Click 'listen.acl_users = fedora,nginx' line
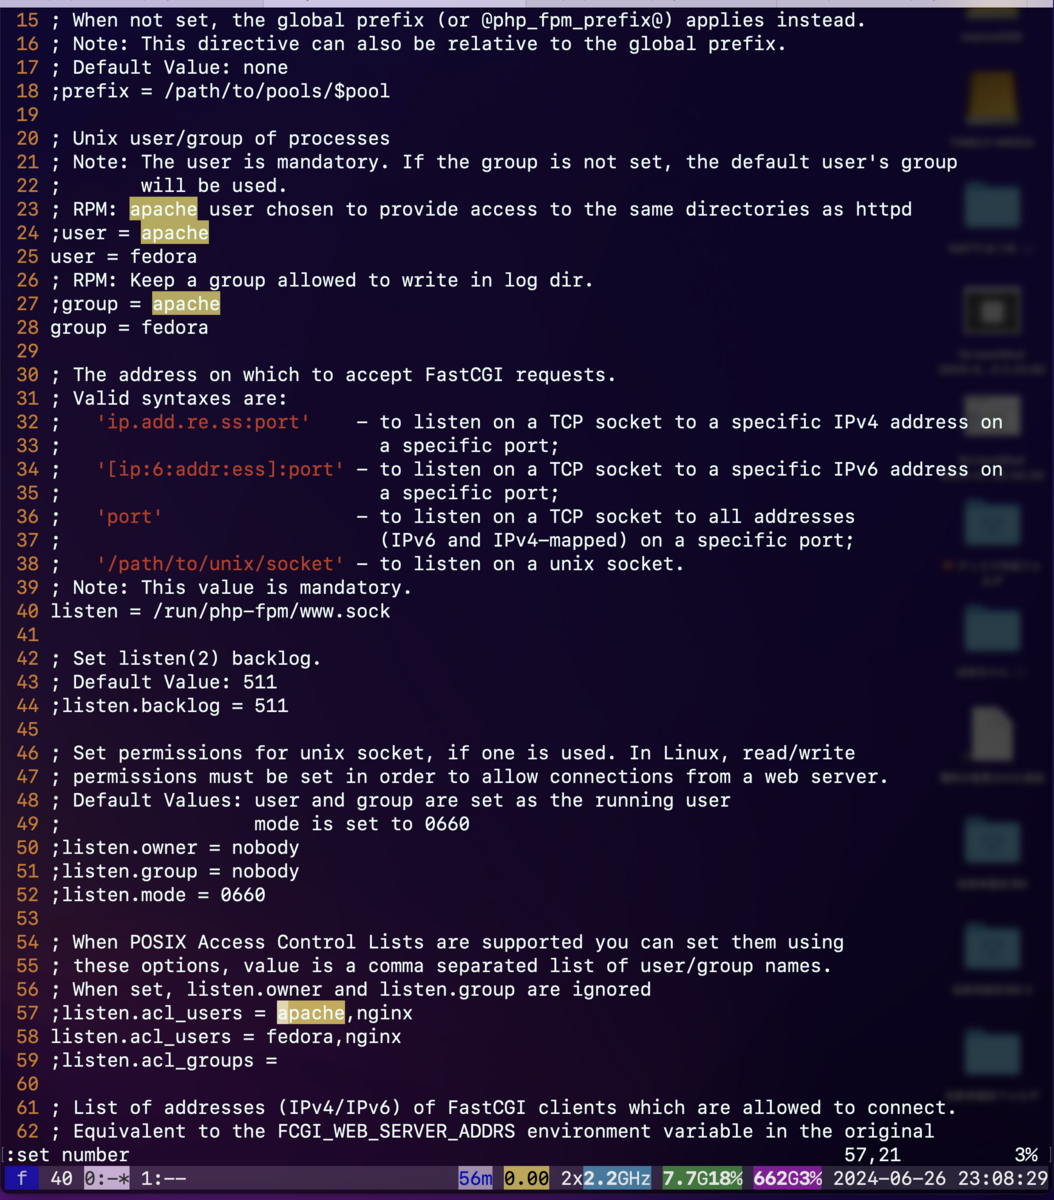 pos(226,1037)
